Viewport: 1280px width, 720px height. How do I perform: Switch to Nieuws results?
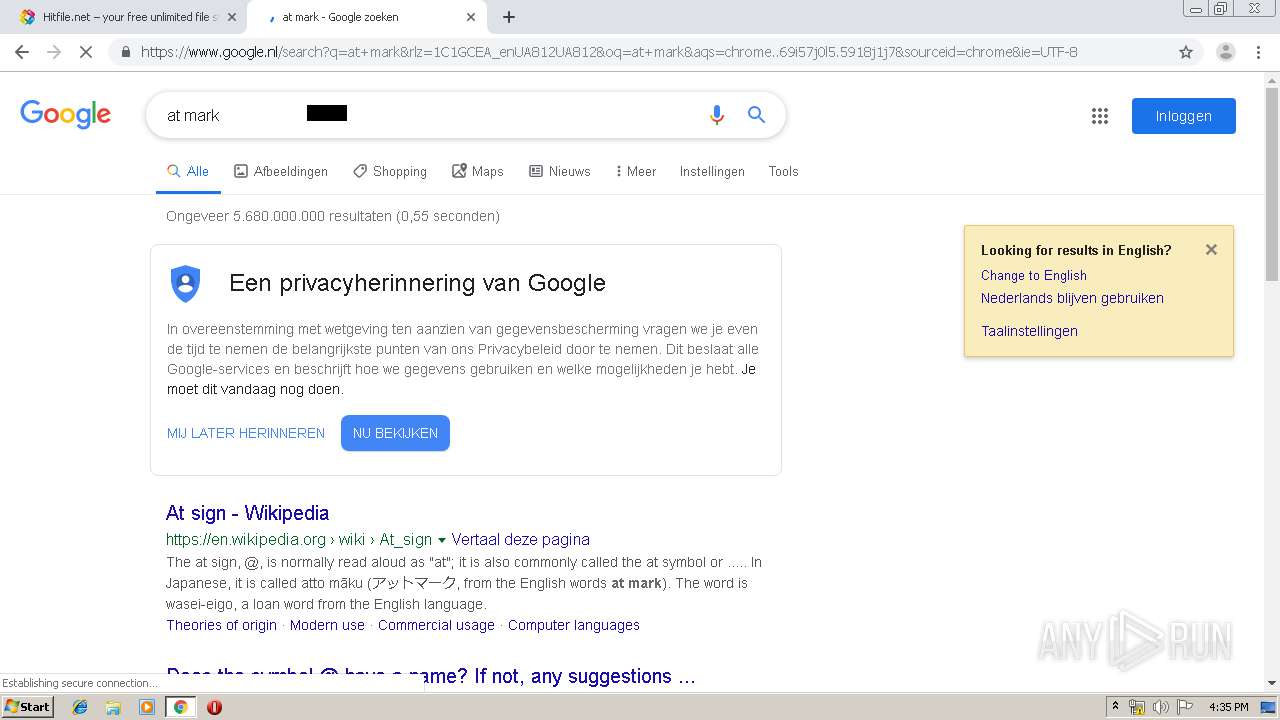coord(560,171)
